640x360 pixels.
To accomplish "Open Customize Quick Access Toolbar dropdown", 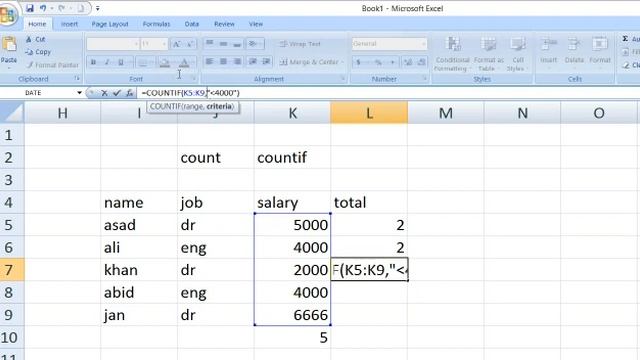I will [98, 8].
